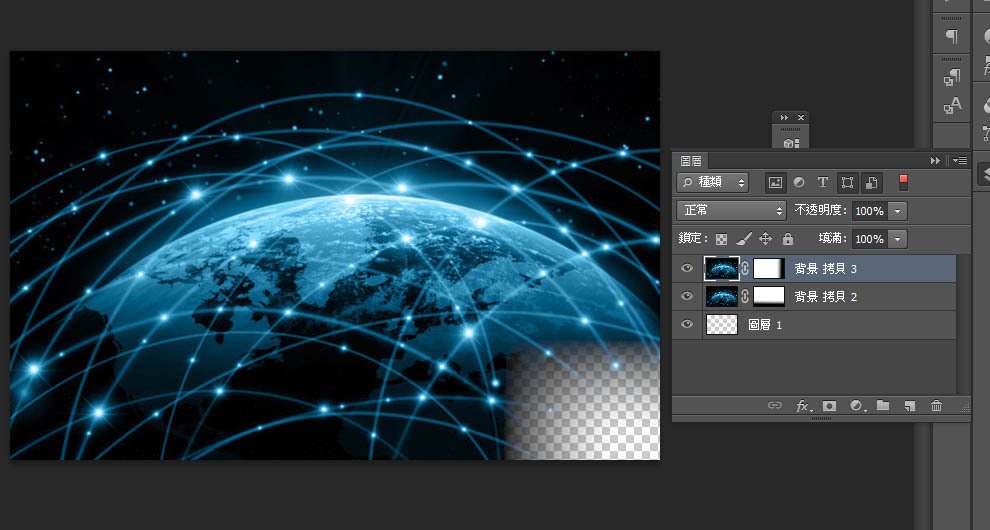Filter layers by pixel layers
The width and height of the screenshot is (990, 530).
point(775,183)
